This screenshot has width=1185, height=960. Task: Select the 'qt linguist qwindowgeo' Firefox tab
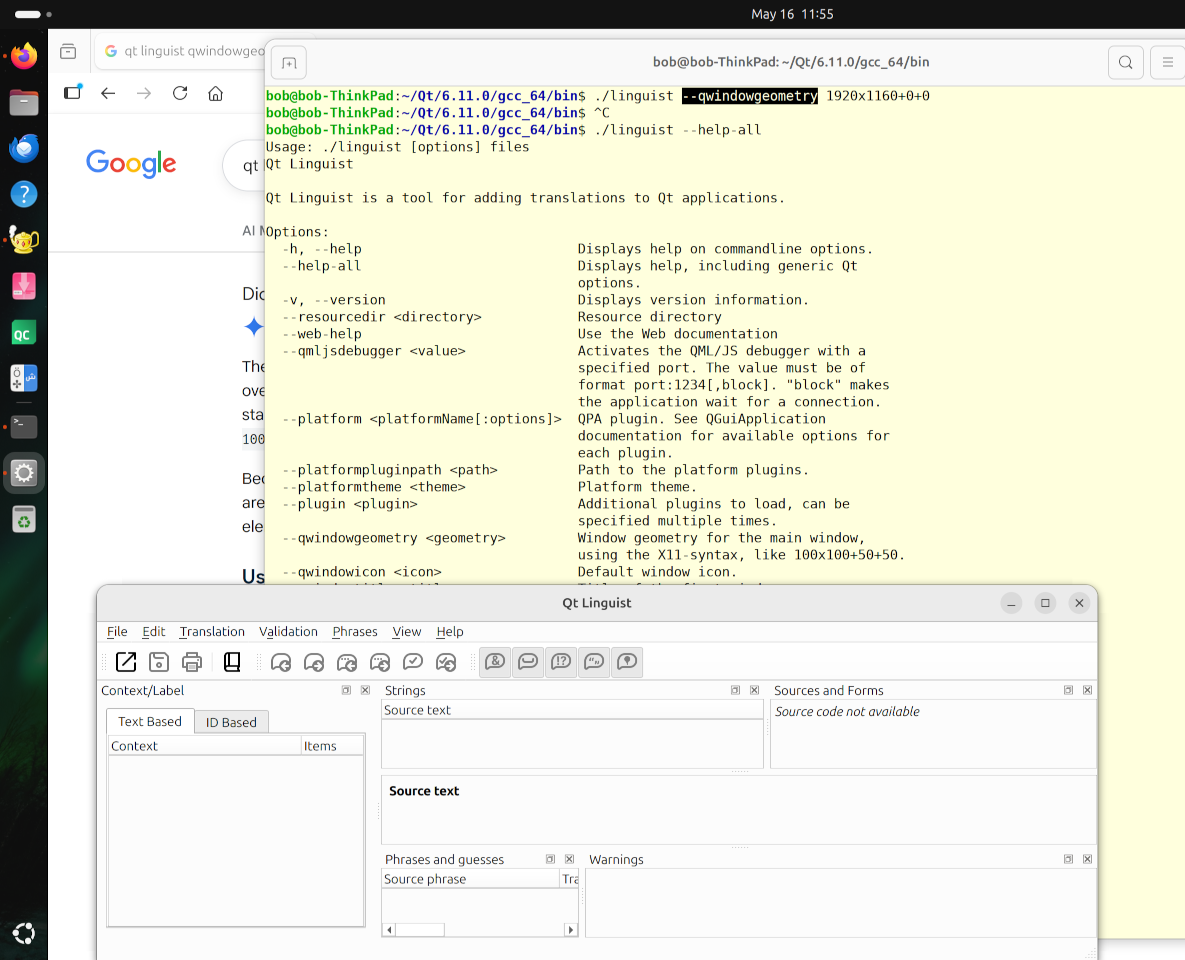point(181,51)
